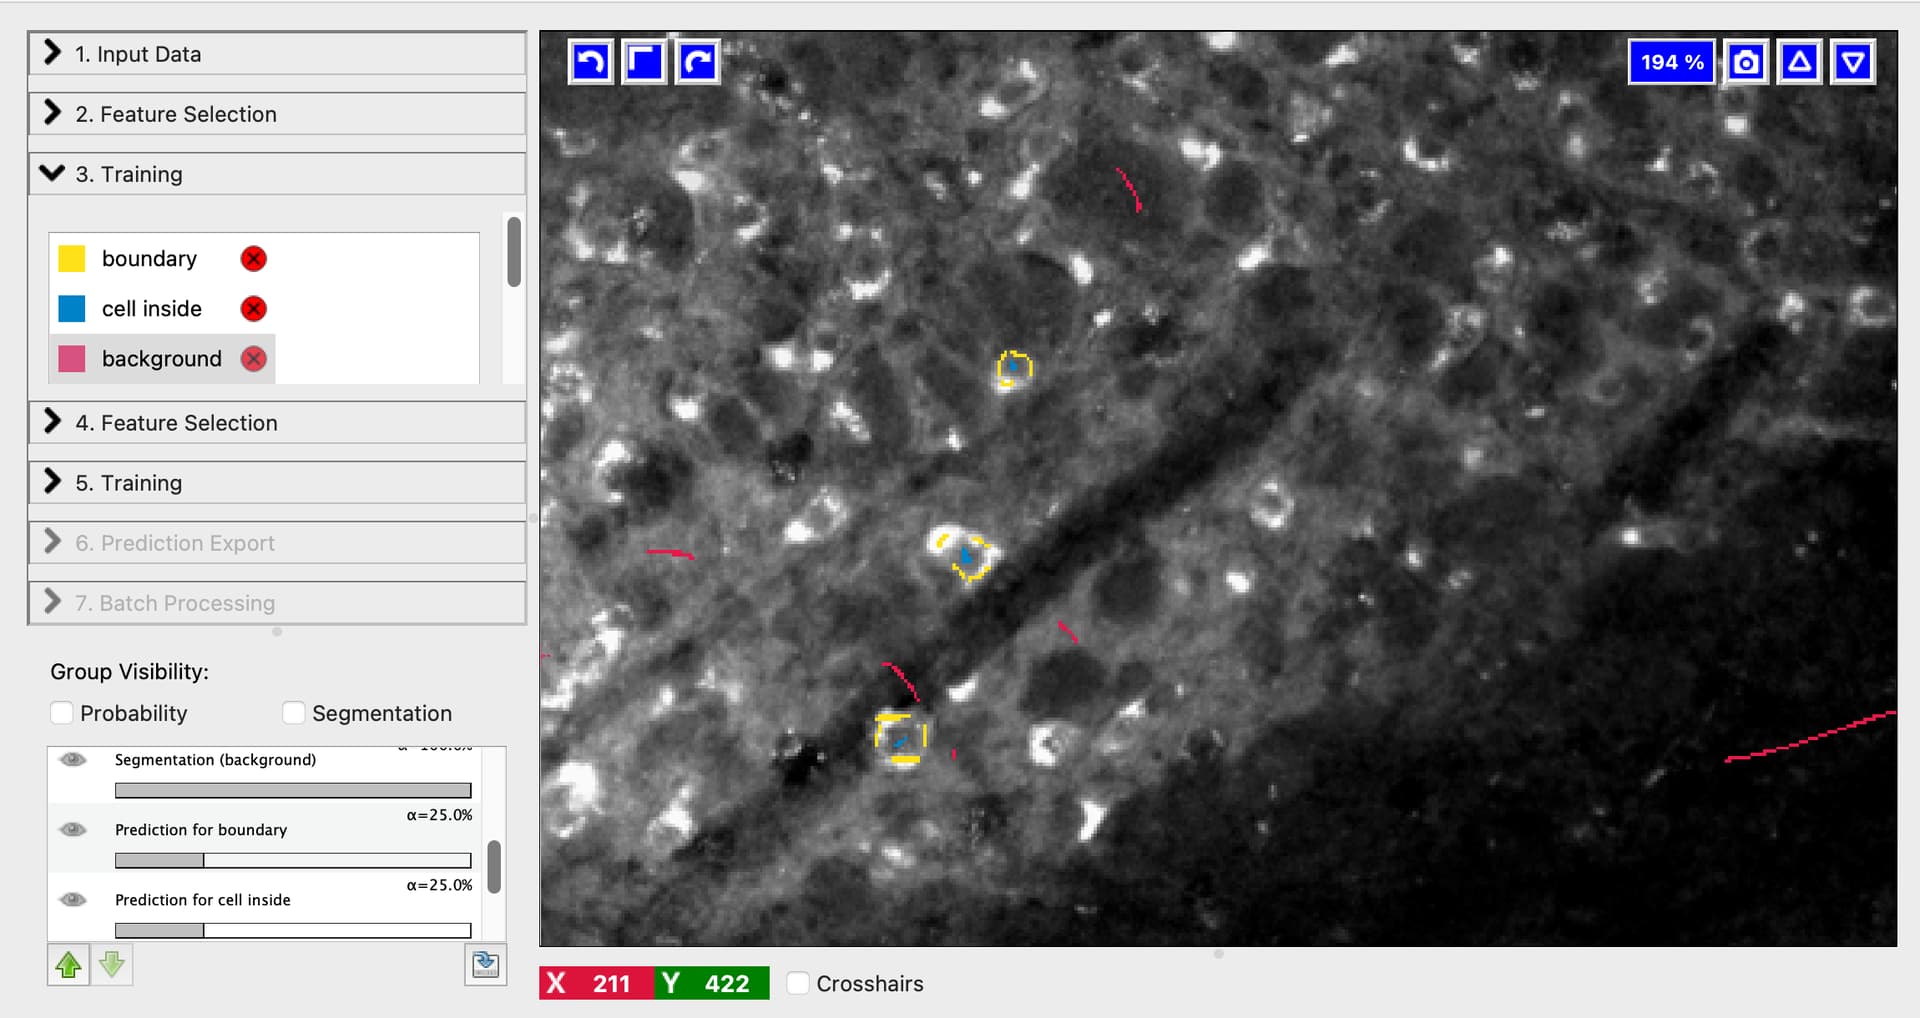
Task: Collapse the 3. Training section
Action: tap(277, 174)
